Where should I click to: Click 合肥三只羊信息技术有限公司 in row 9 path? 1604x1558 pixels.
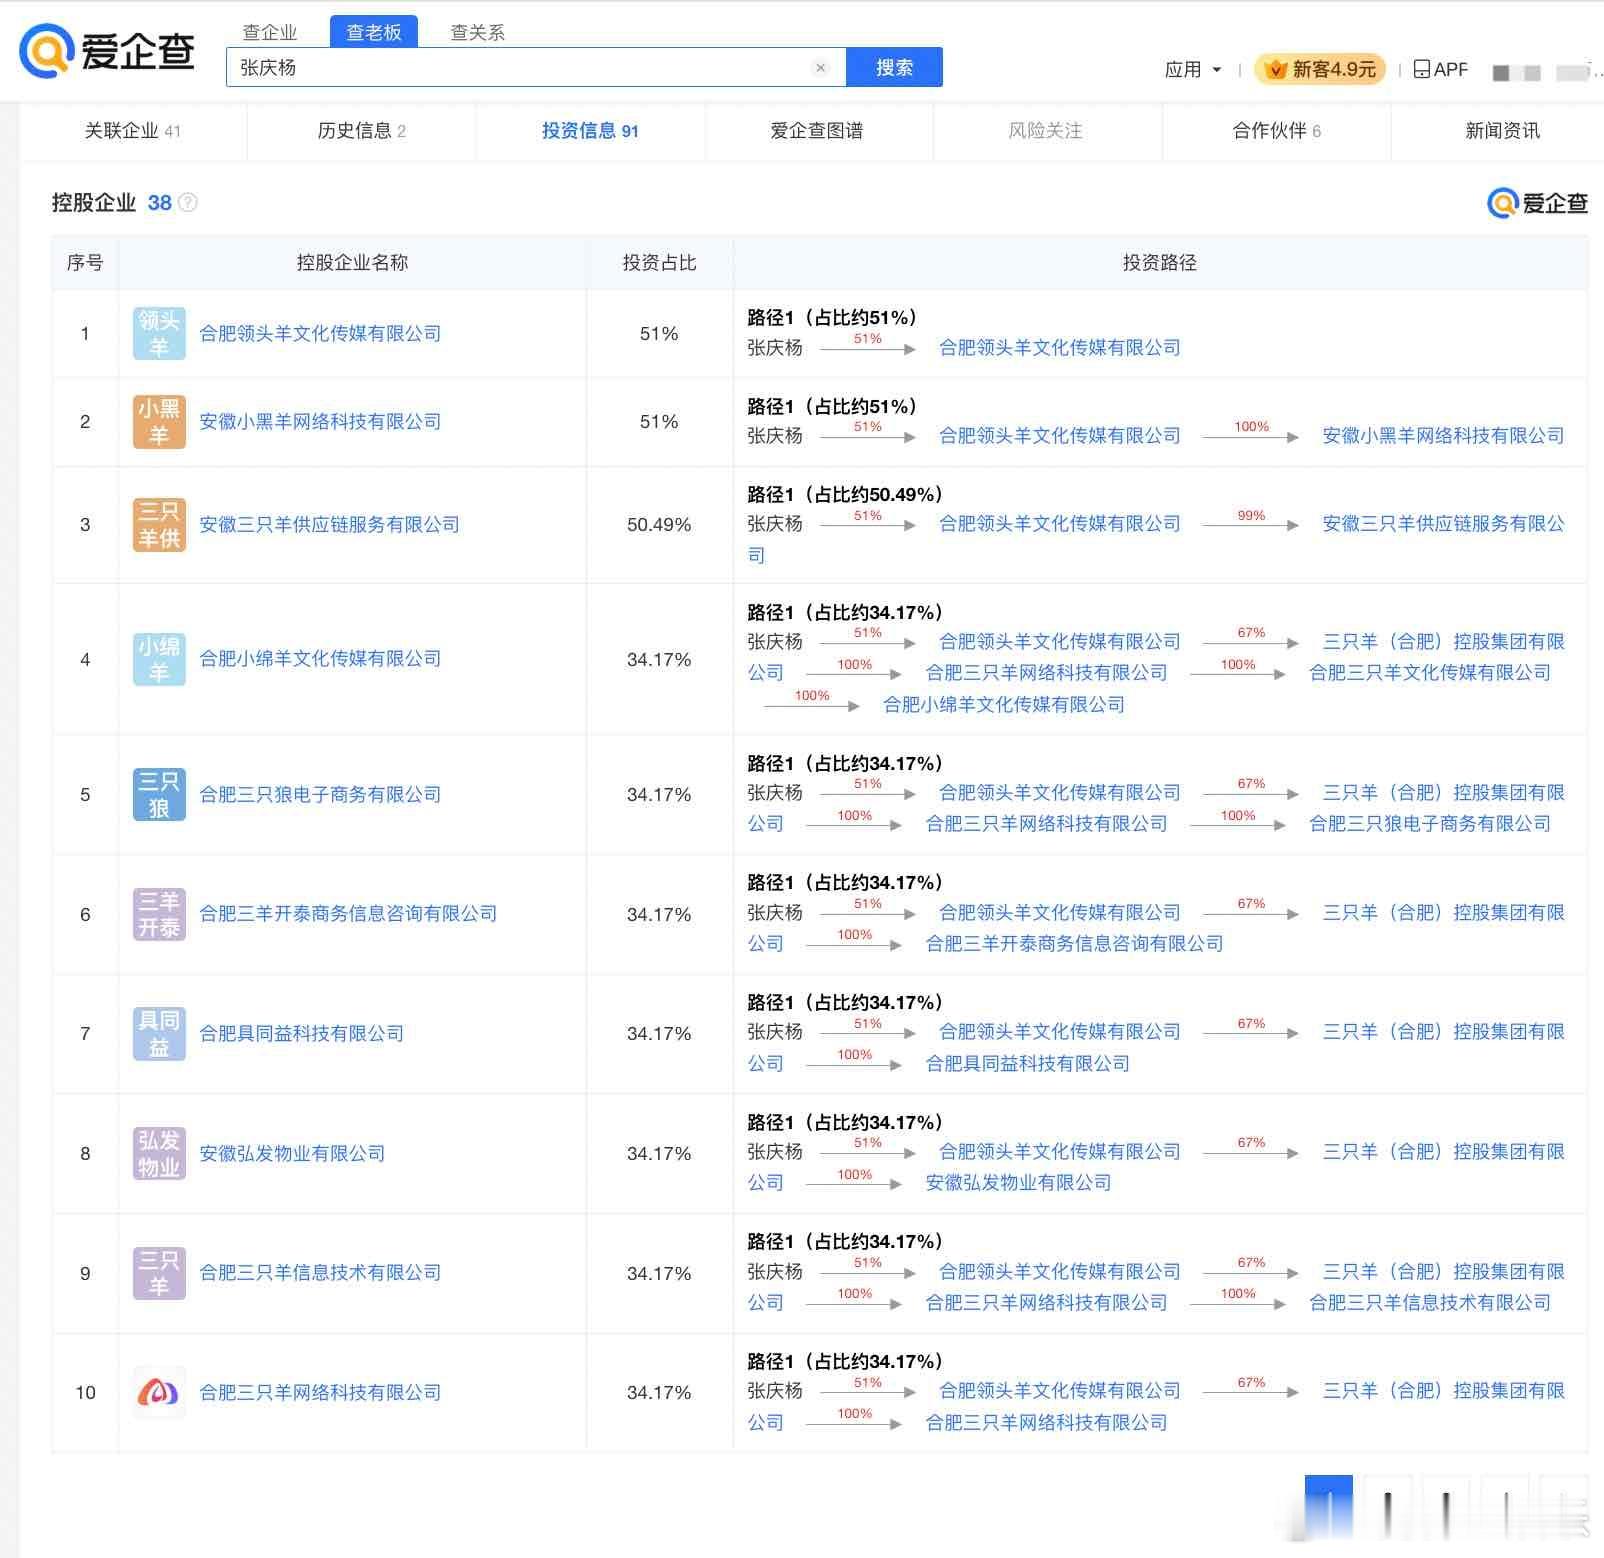pyautogui.click(x=1430, y=1303)
